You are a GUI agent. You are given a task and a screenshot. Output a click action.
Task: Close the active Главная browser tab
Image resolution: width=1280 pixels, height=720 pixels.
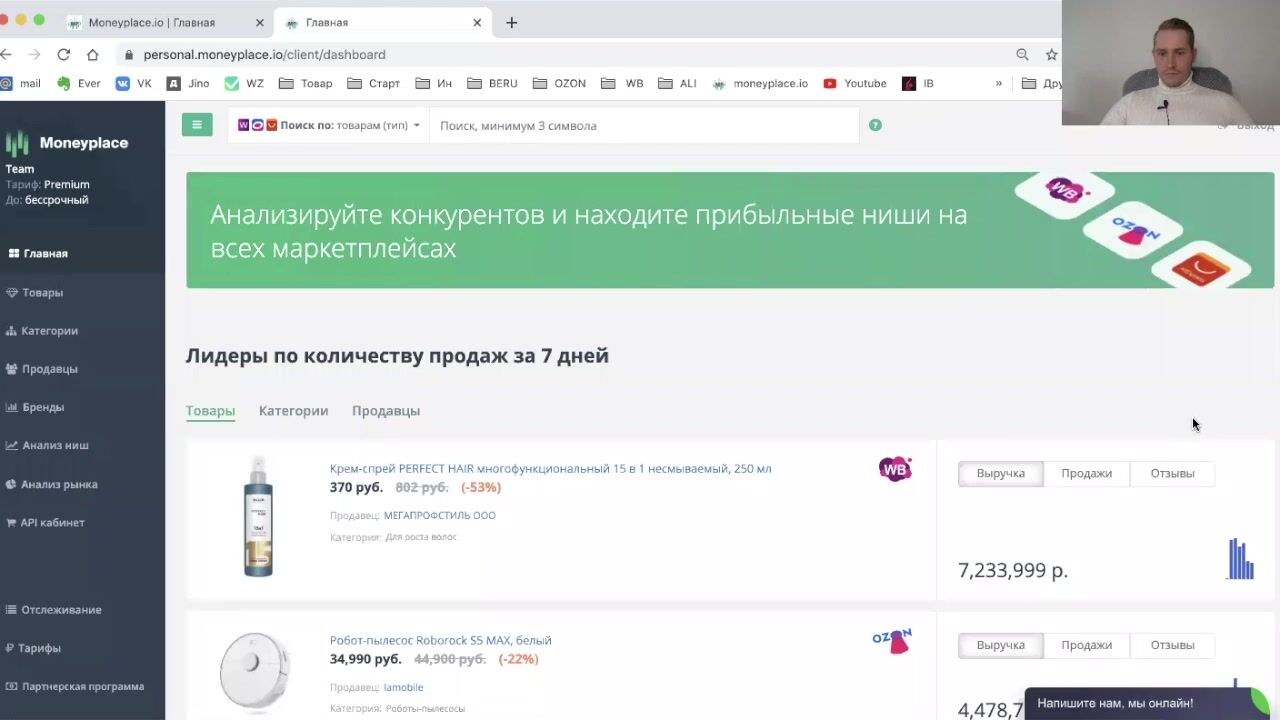click(477, 22)
